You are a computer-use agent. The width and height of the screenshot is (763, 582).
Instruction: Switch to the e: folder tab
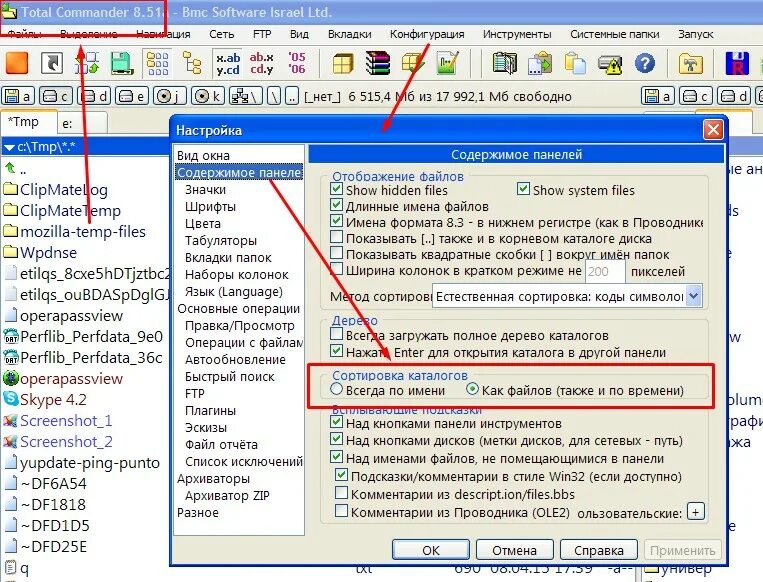coord(82,124)
